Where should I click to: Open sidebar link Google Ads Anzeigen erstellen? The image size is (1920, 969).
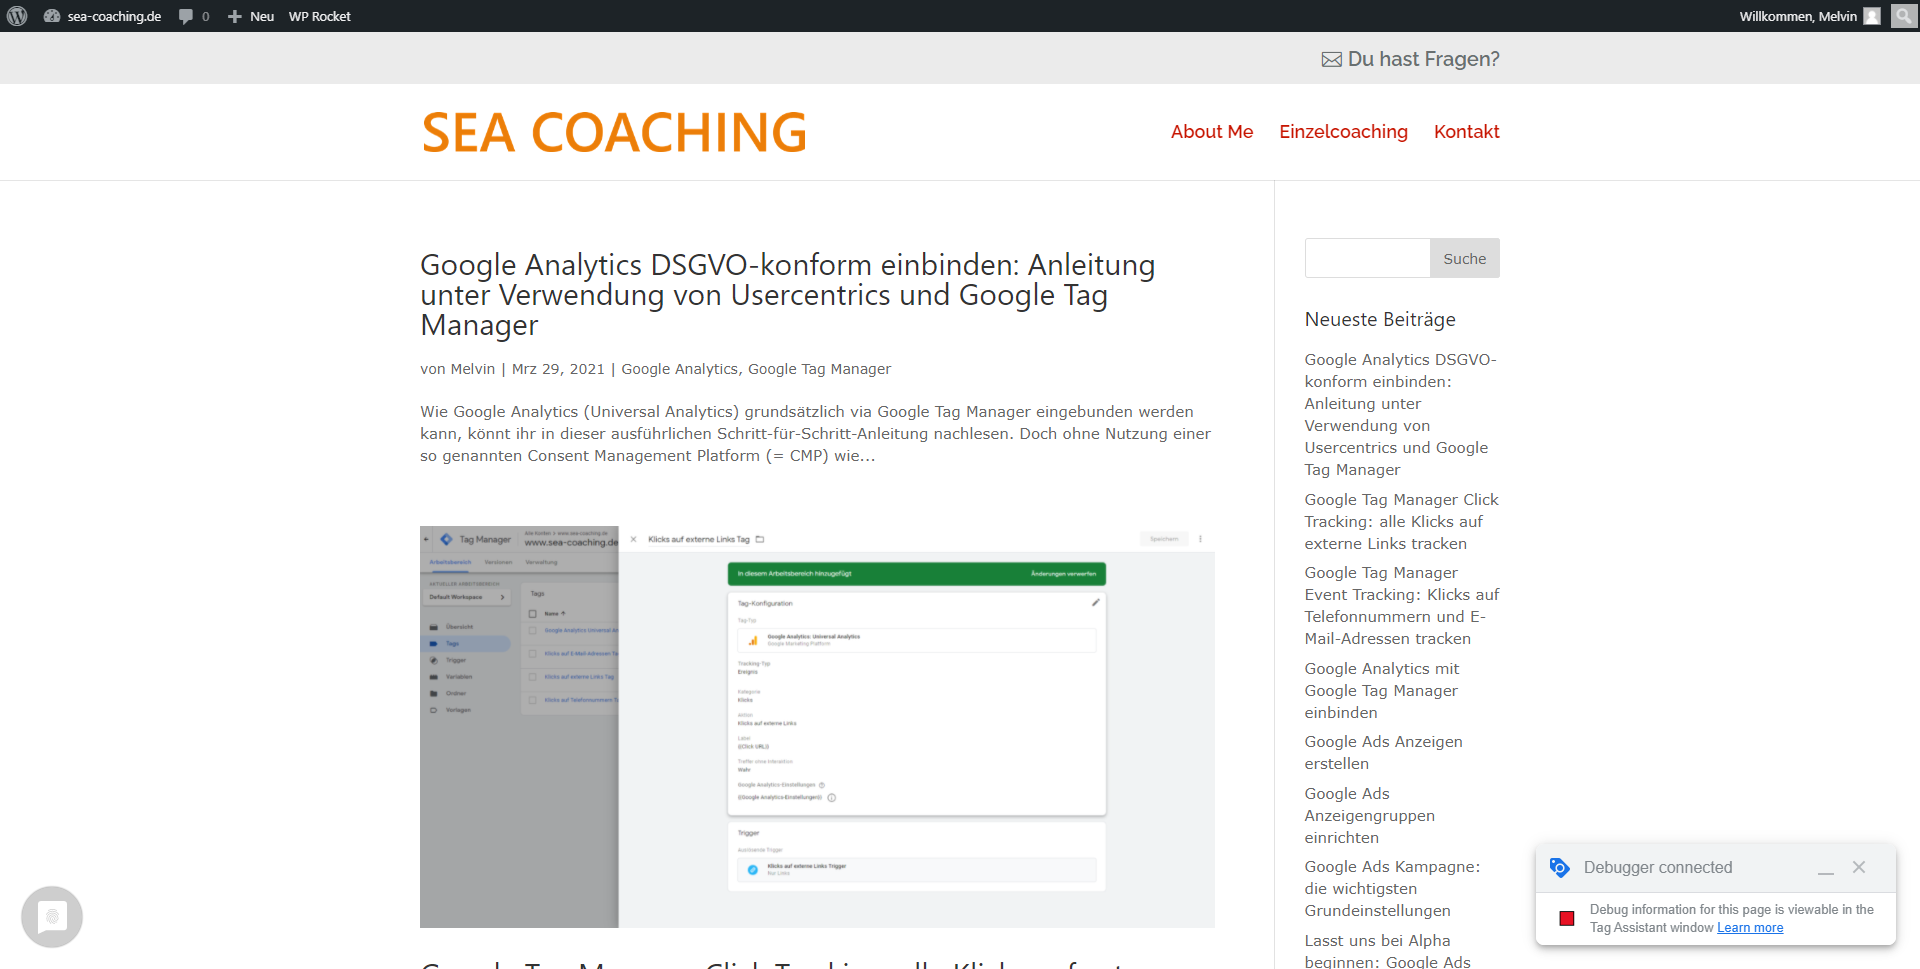pos(1383,752)
